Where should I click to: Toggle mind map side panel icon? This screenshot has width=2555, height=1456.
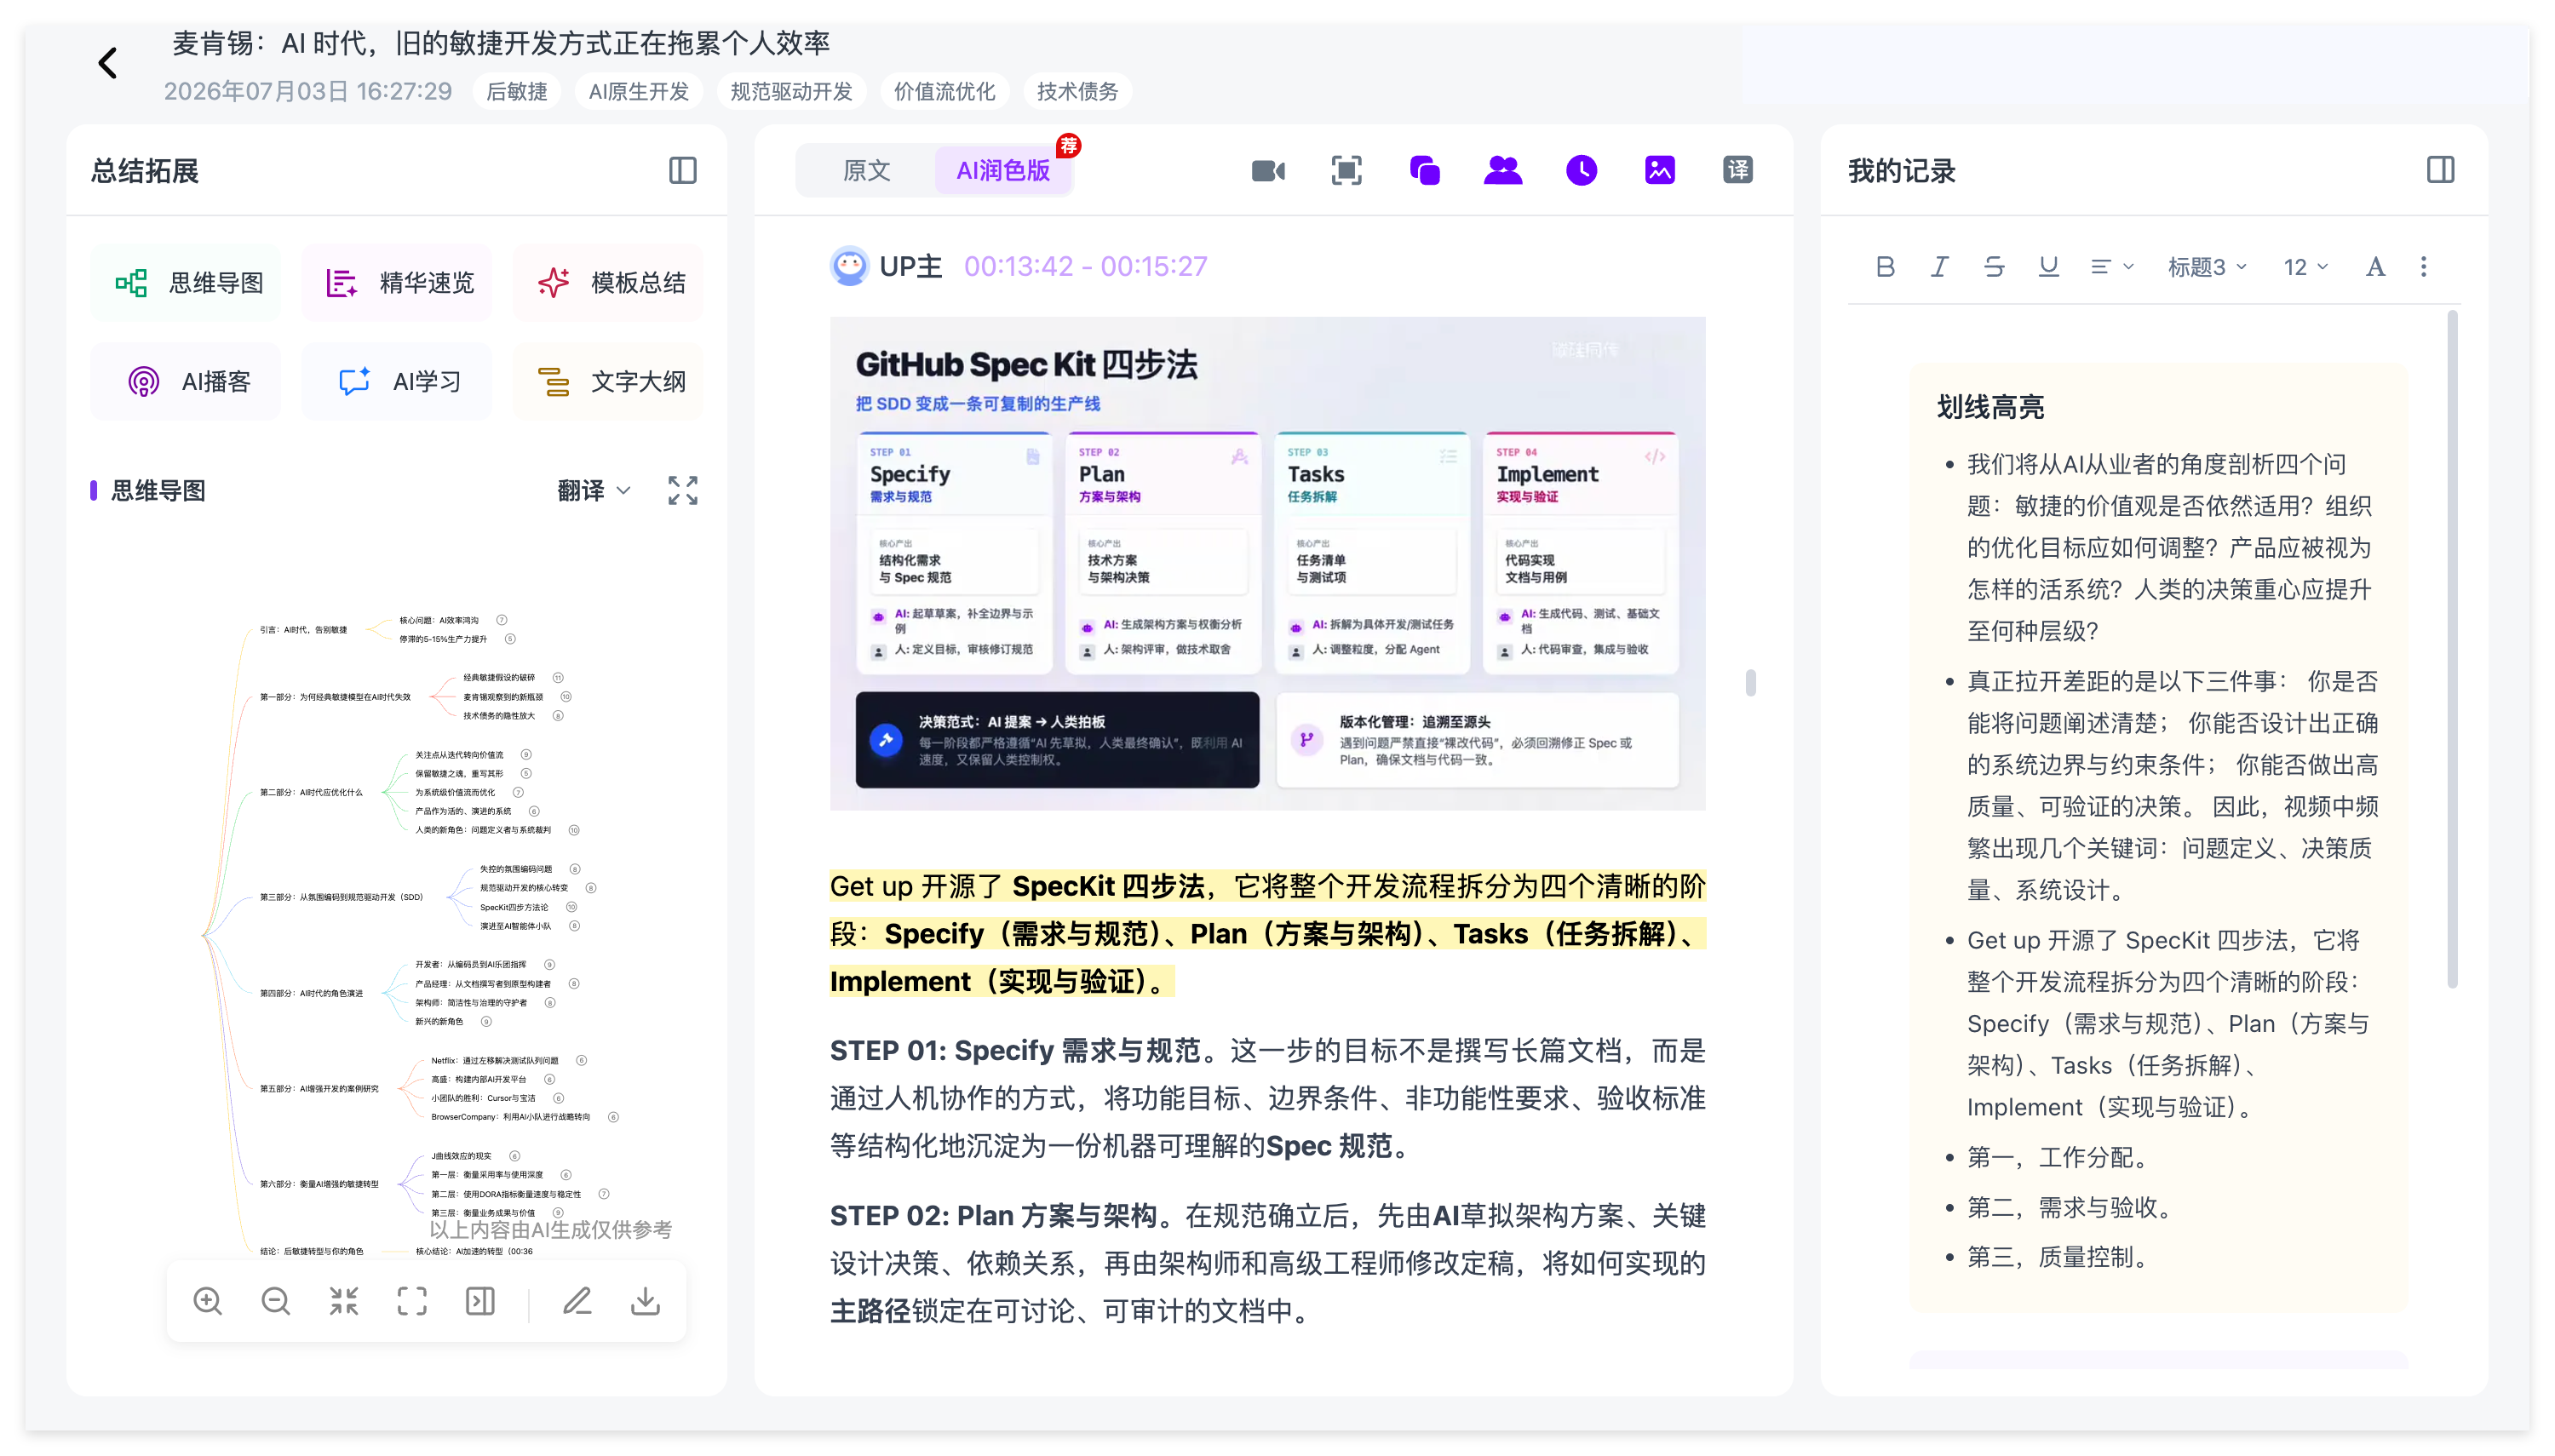[480, 1300]
